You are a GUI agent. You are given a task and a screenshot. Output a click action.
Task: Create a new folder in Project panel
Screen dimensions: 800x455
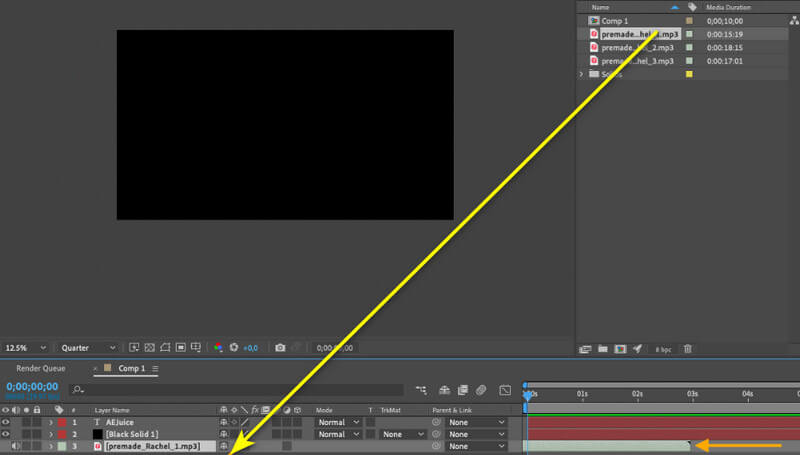[x=602, y=349]
